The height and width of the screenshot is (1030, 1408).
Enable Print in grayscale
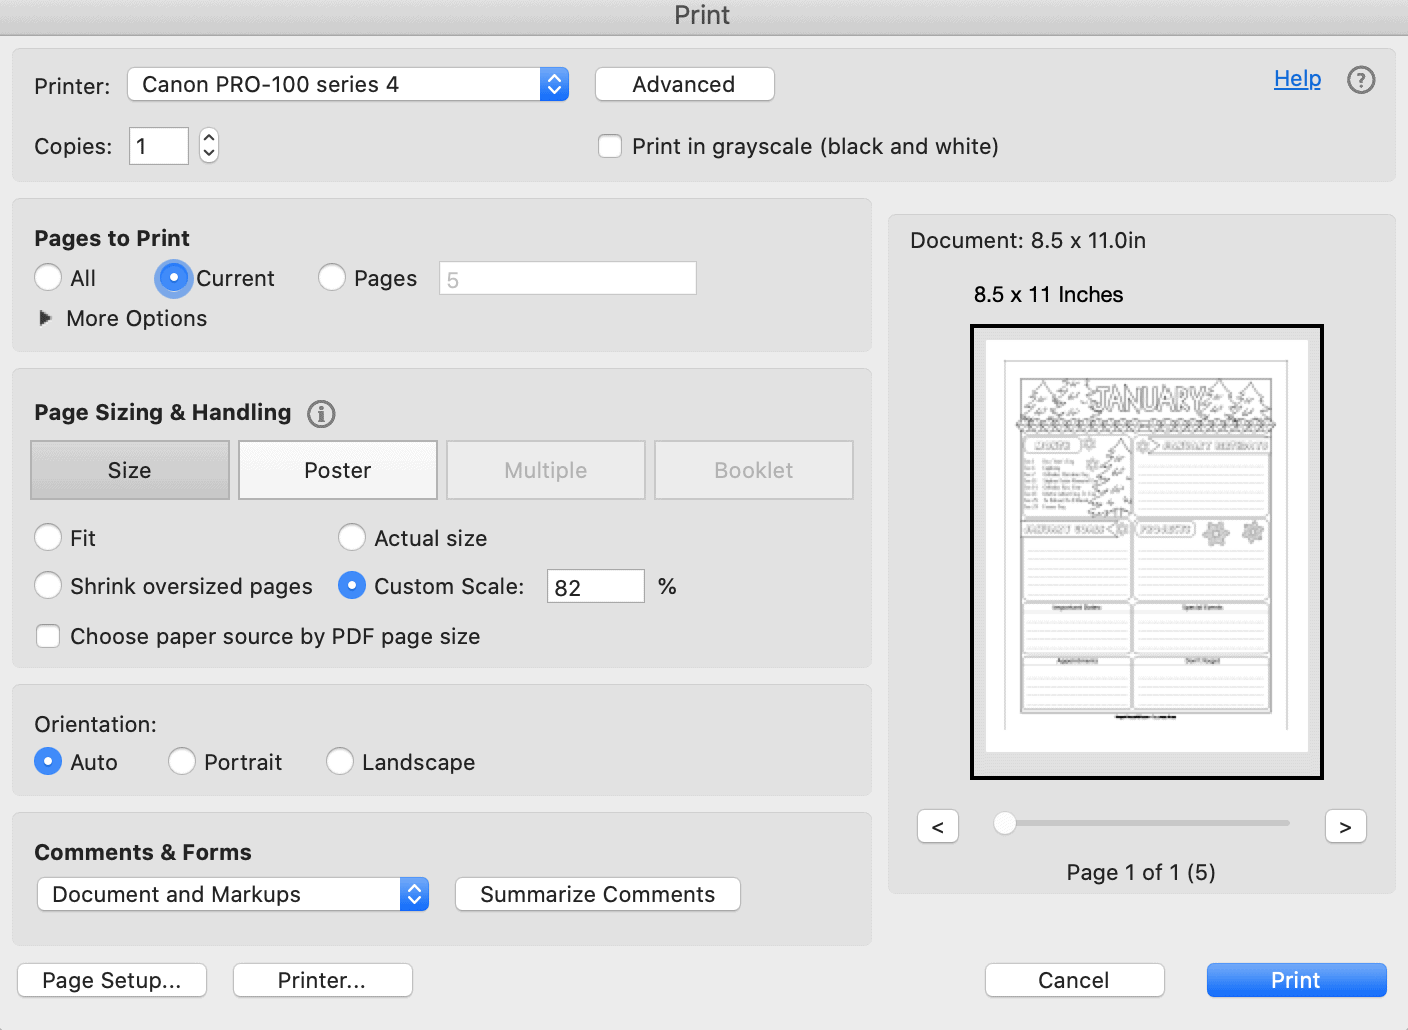[x=610, y=146]
